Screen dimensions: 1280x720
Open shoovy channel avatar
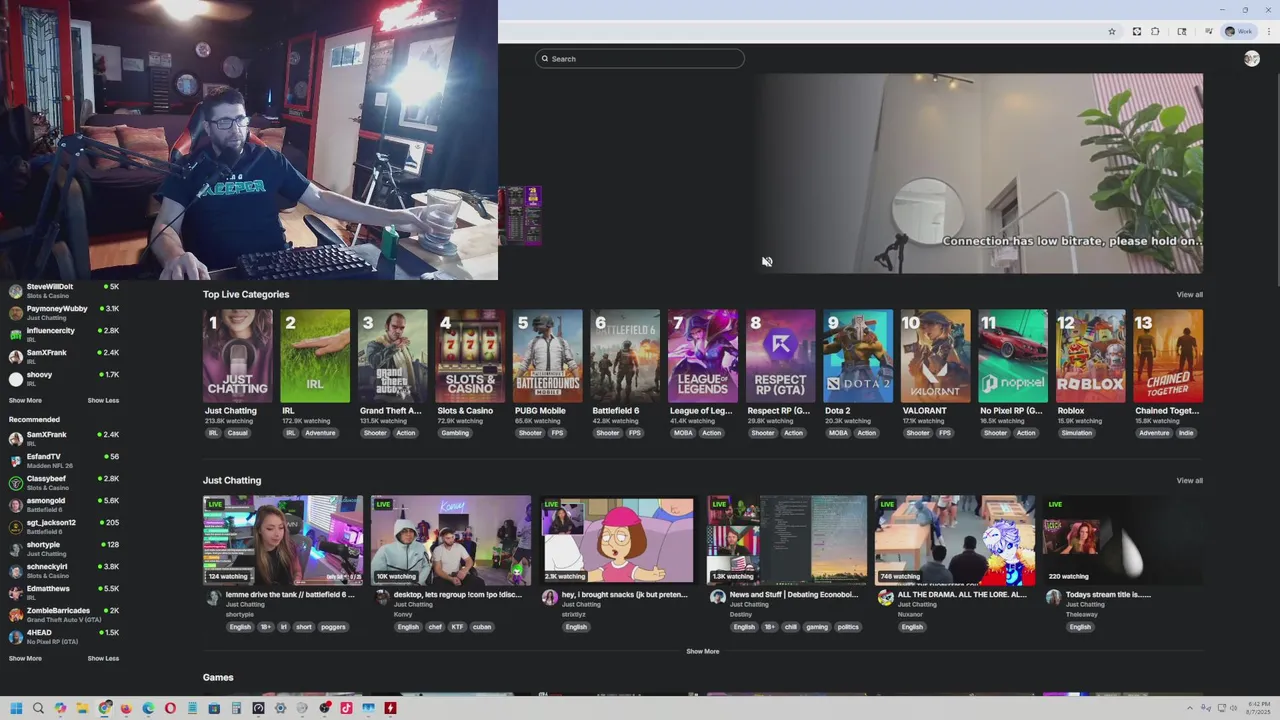click(15, 379)
